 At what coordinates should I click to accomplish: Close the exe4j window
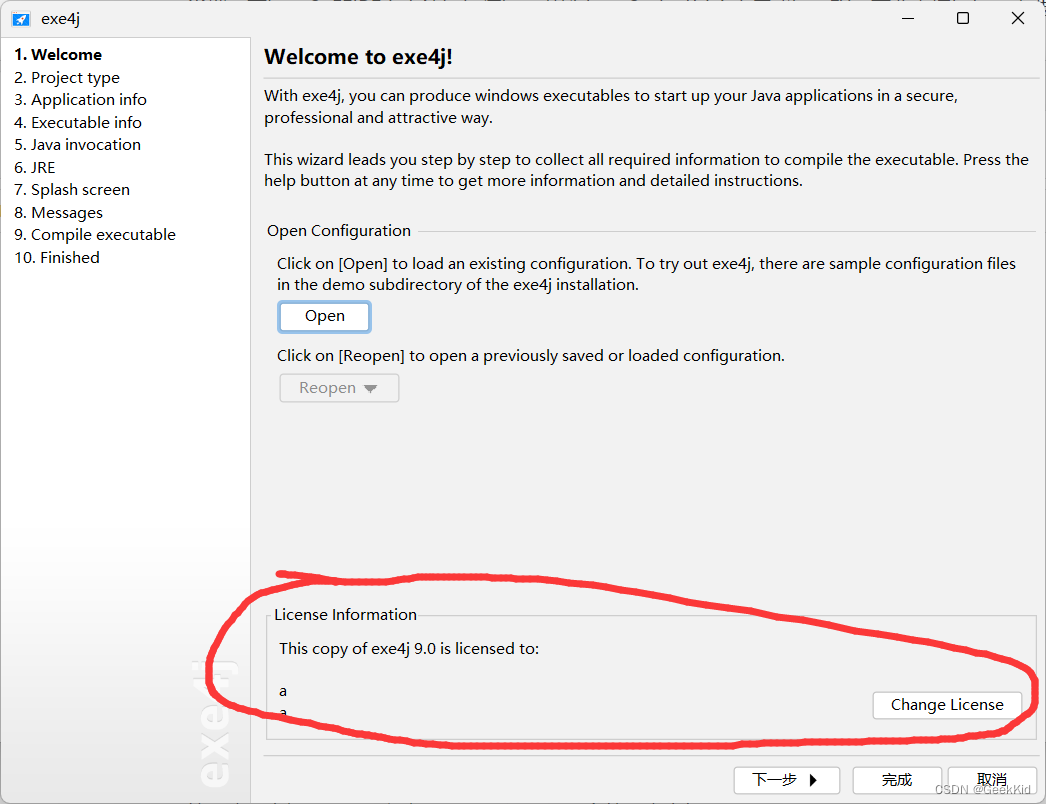tap(1017, 19)
